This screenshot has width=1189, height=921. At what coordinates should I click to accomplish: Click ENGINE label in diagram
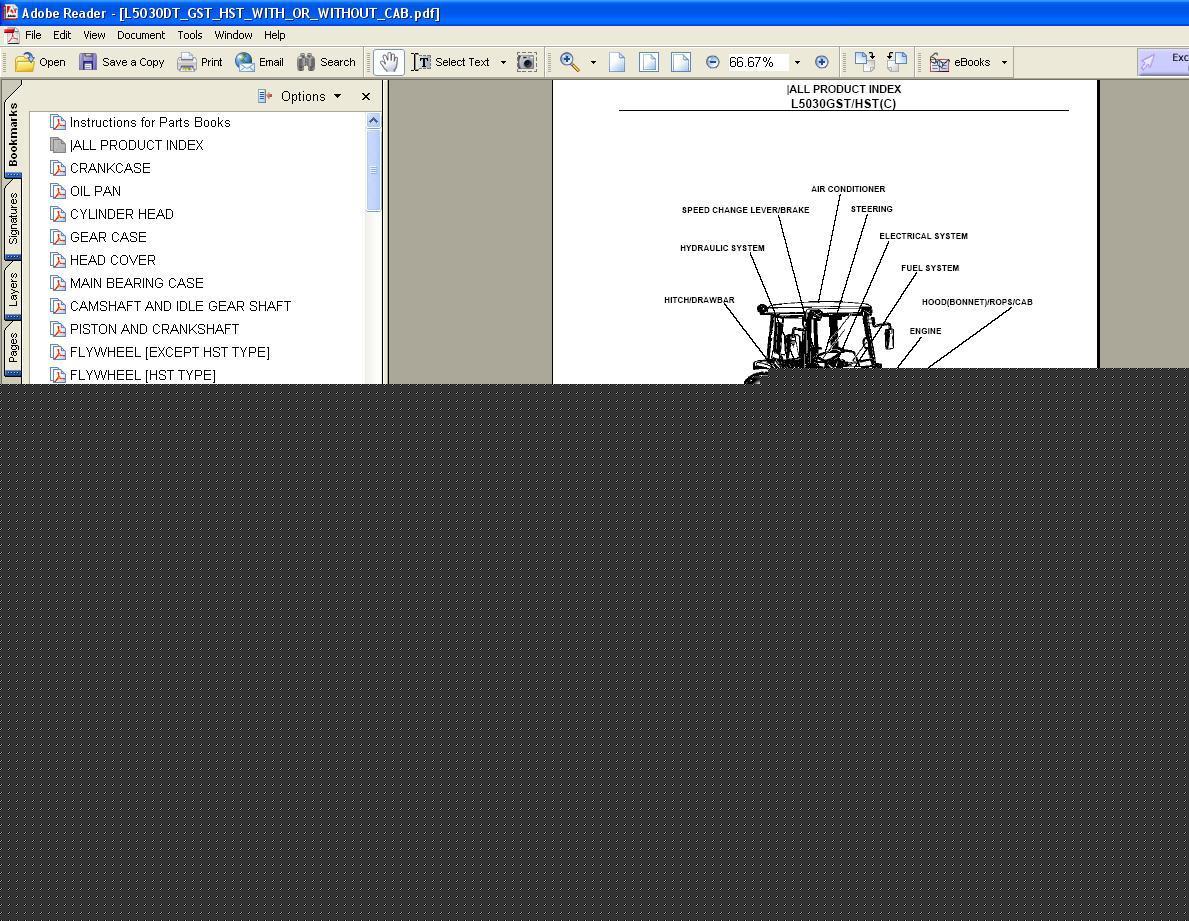tap(925, 331)
